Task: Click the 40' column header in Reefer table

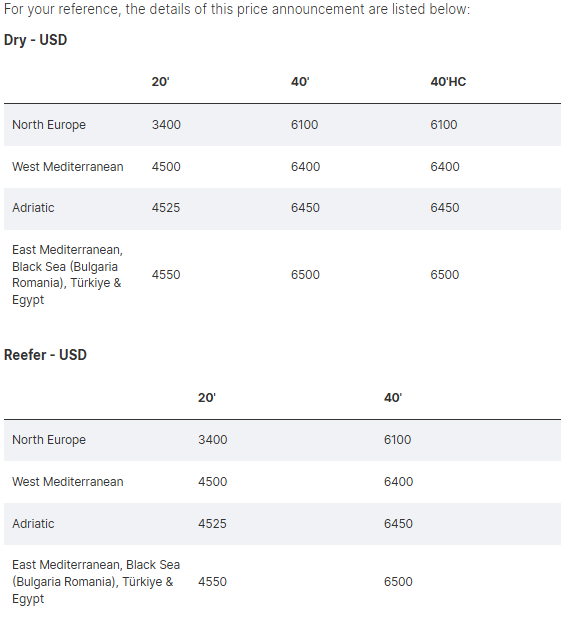Action: (393, 398)
